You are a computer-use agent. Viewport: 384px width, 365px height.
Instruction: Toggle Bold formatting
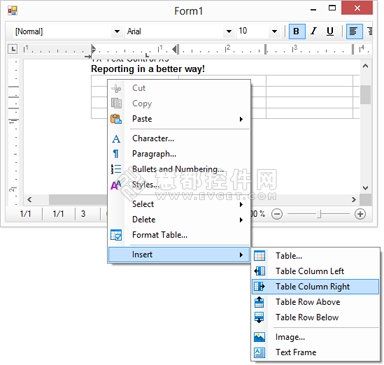coord(296,32)
